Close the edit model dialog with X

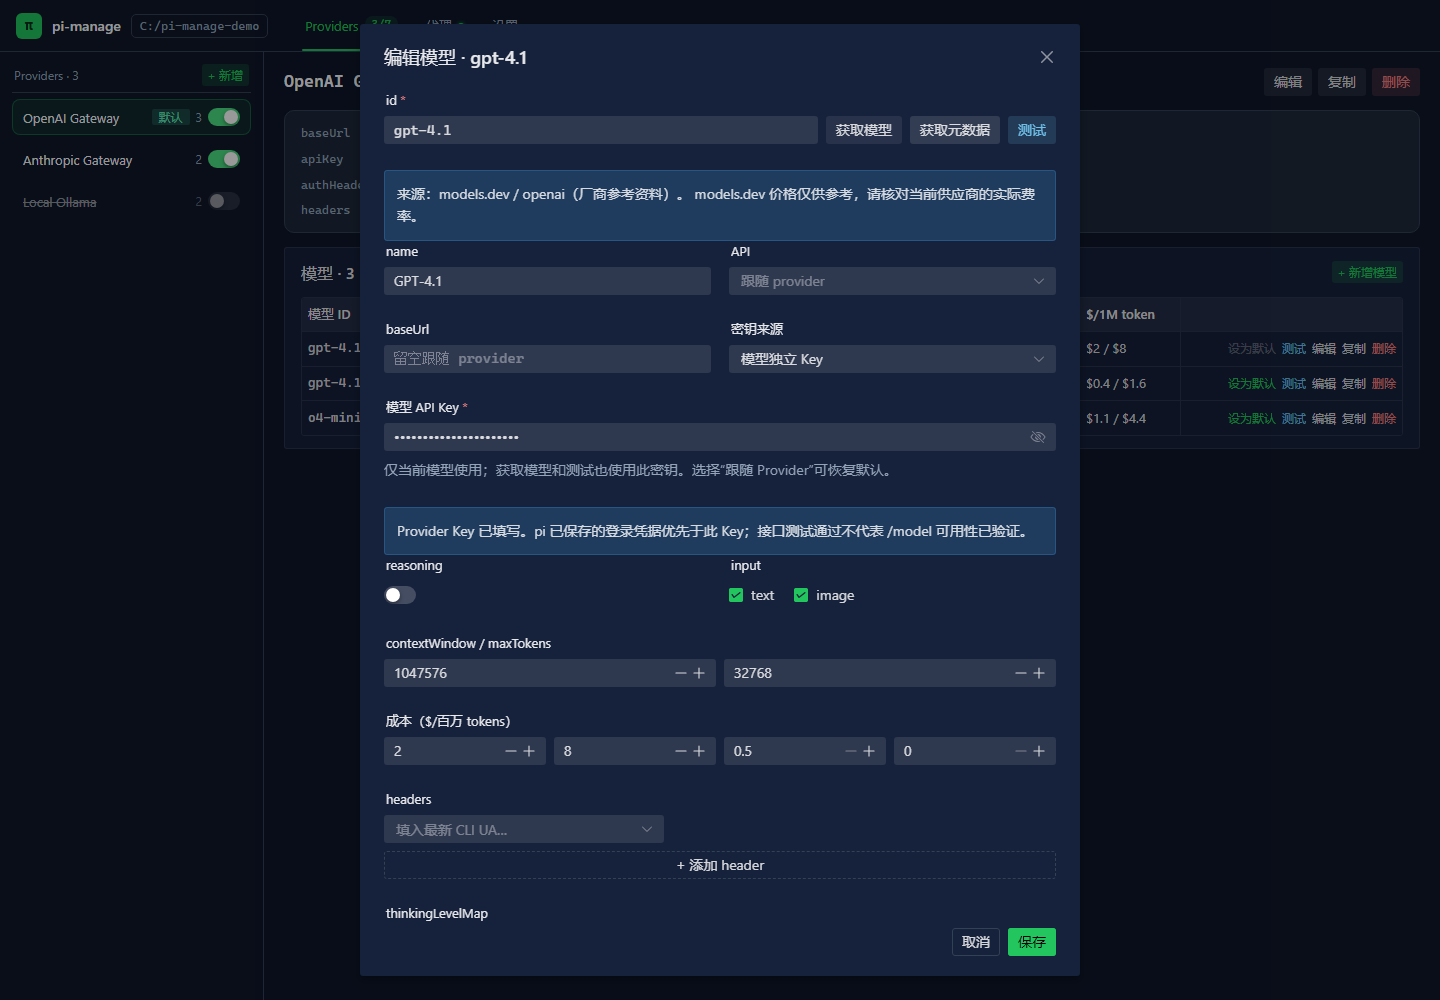1047,57
